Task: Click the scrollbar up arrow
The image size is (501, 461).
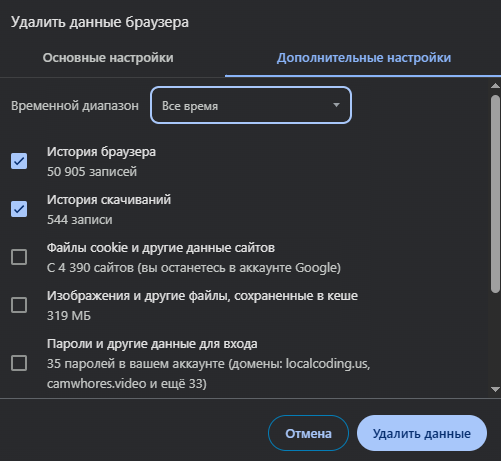Action: [495, 86]
